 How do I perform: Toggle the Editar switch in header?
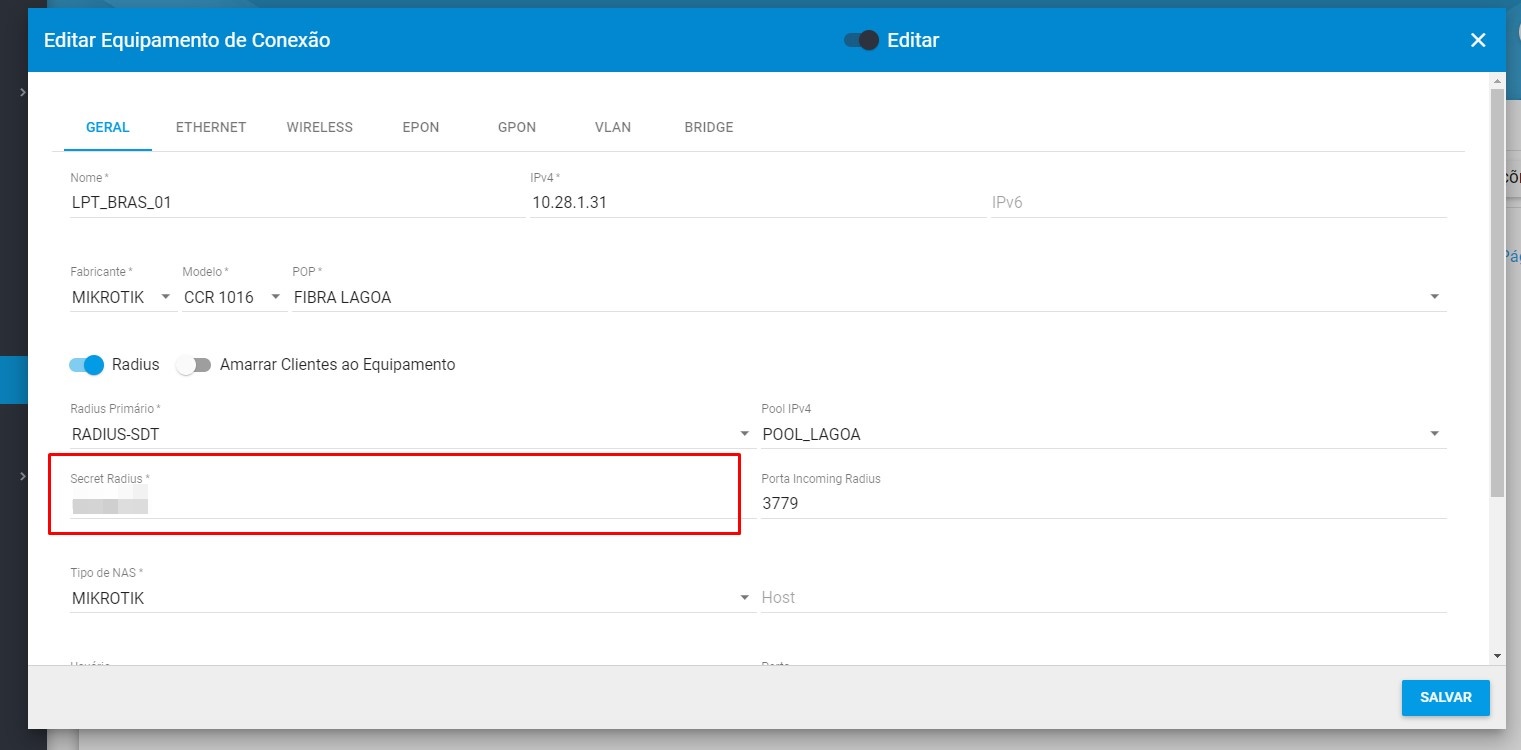point(861,40)
